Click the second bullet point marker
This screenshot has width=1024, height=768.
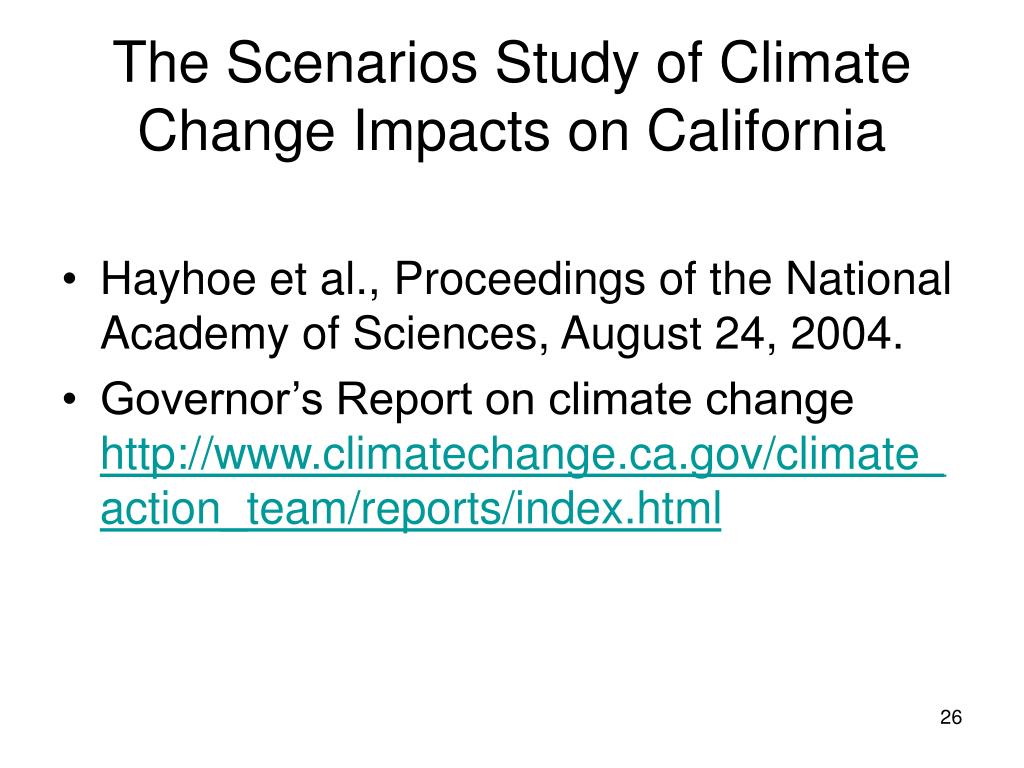70,400
